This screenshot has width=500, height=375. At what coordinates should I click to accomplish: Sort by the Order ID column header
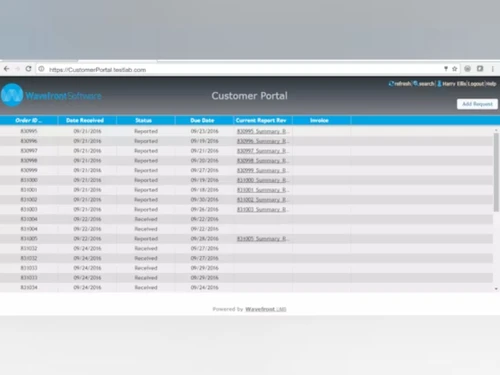[29, 120]
